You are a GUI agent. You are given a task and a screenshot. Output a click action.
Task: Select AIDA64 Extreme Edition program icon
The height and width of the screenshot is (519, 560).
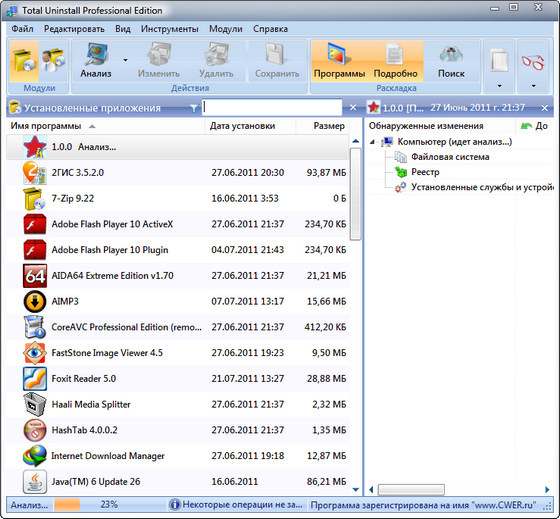[35, 276]
